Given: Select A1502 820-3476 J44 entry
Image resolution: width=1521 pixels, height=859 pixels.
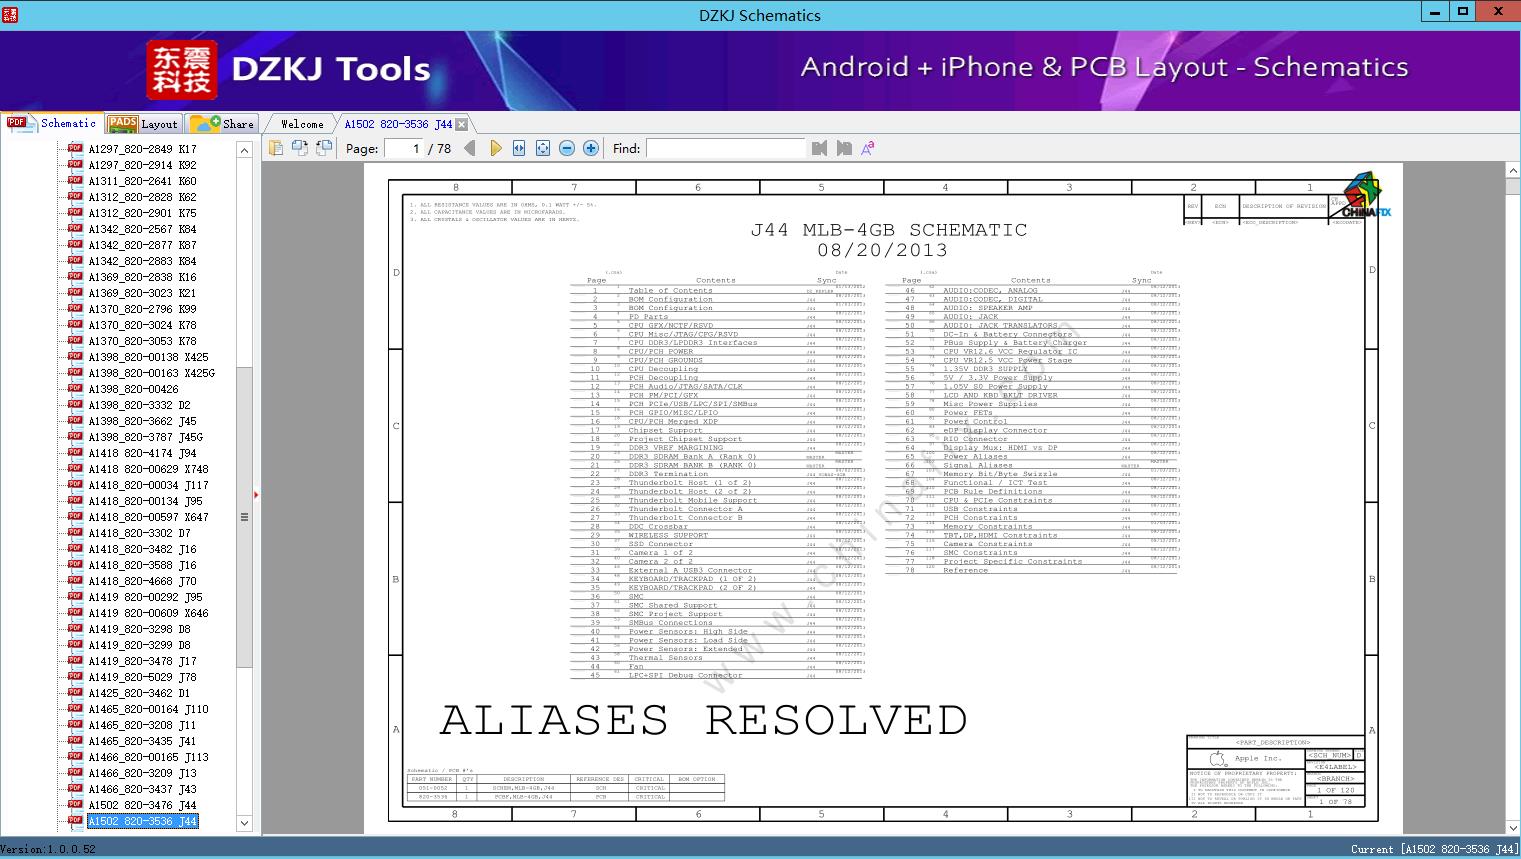Looking at the screenshot, I should point(142,805).
